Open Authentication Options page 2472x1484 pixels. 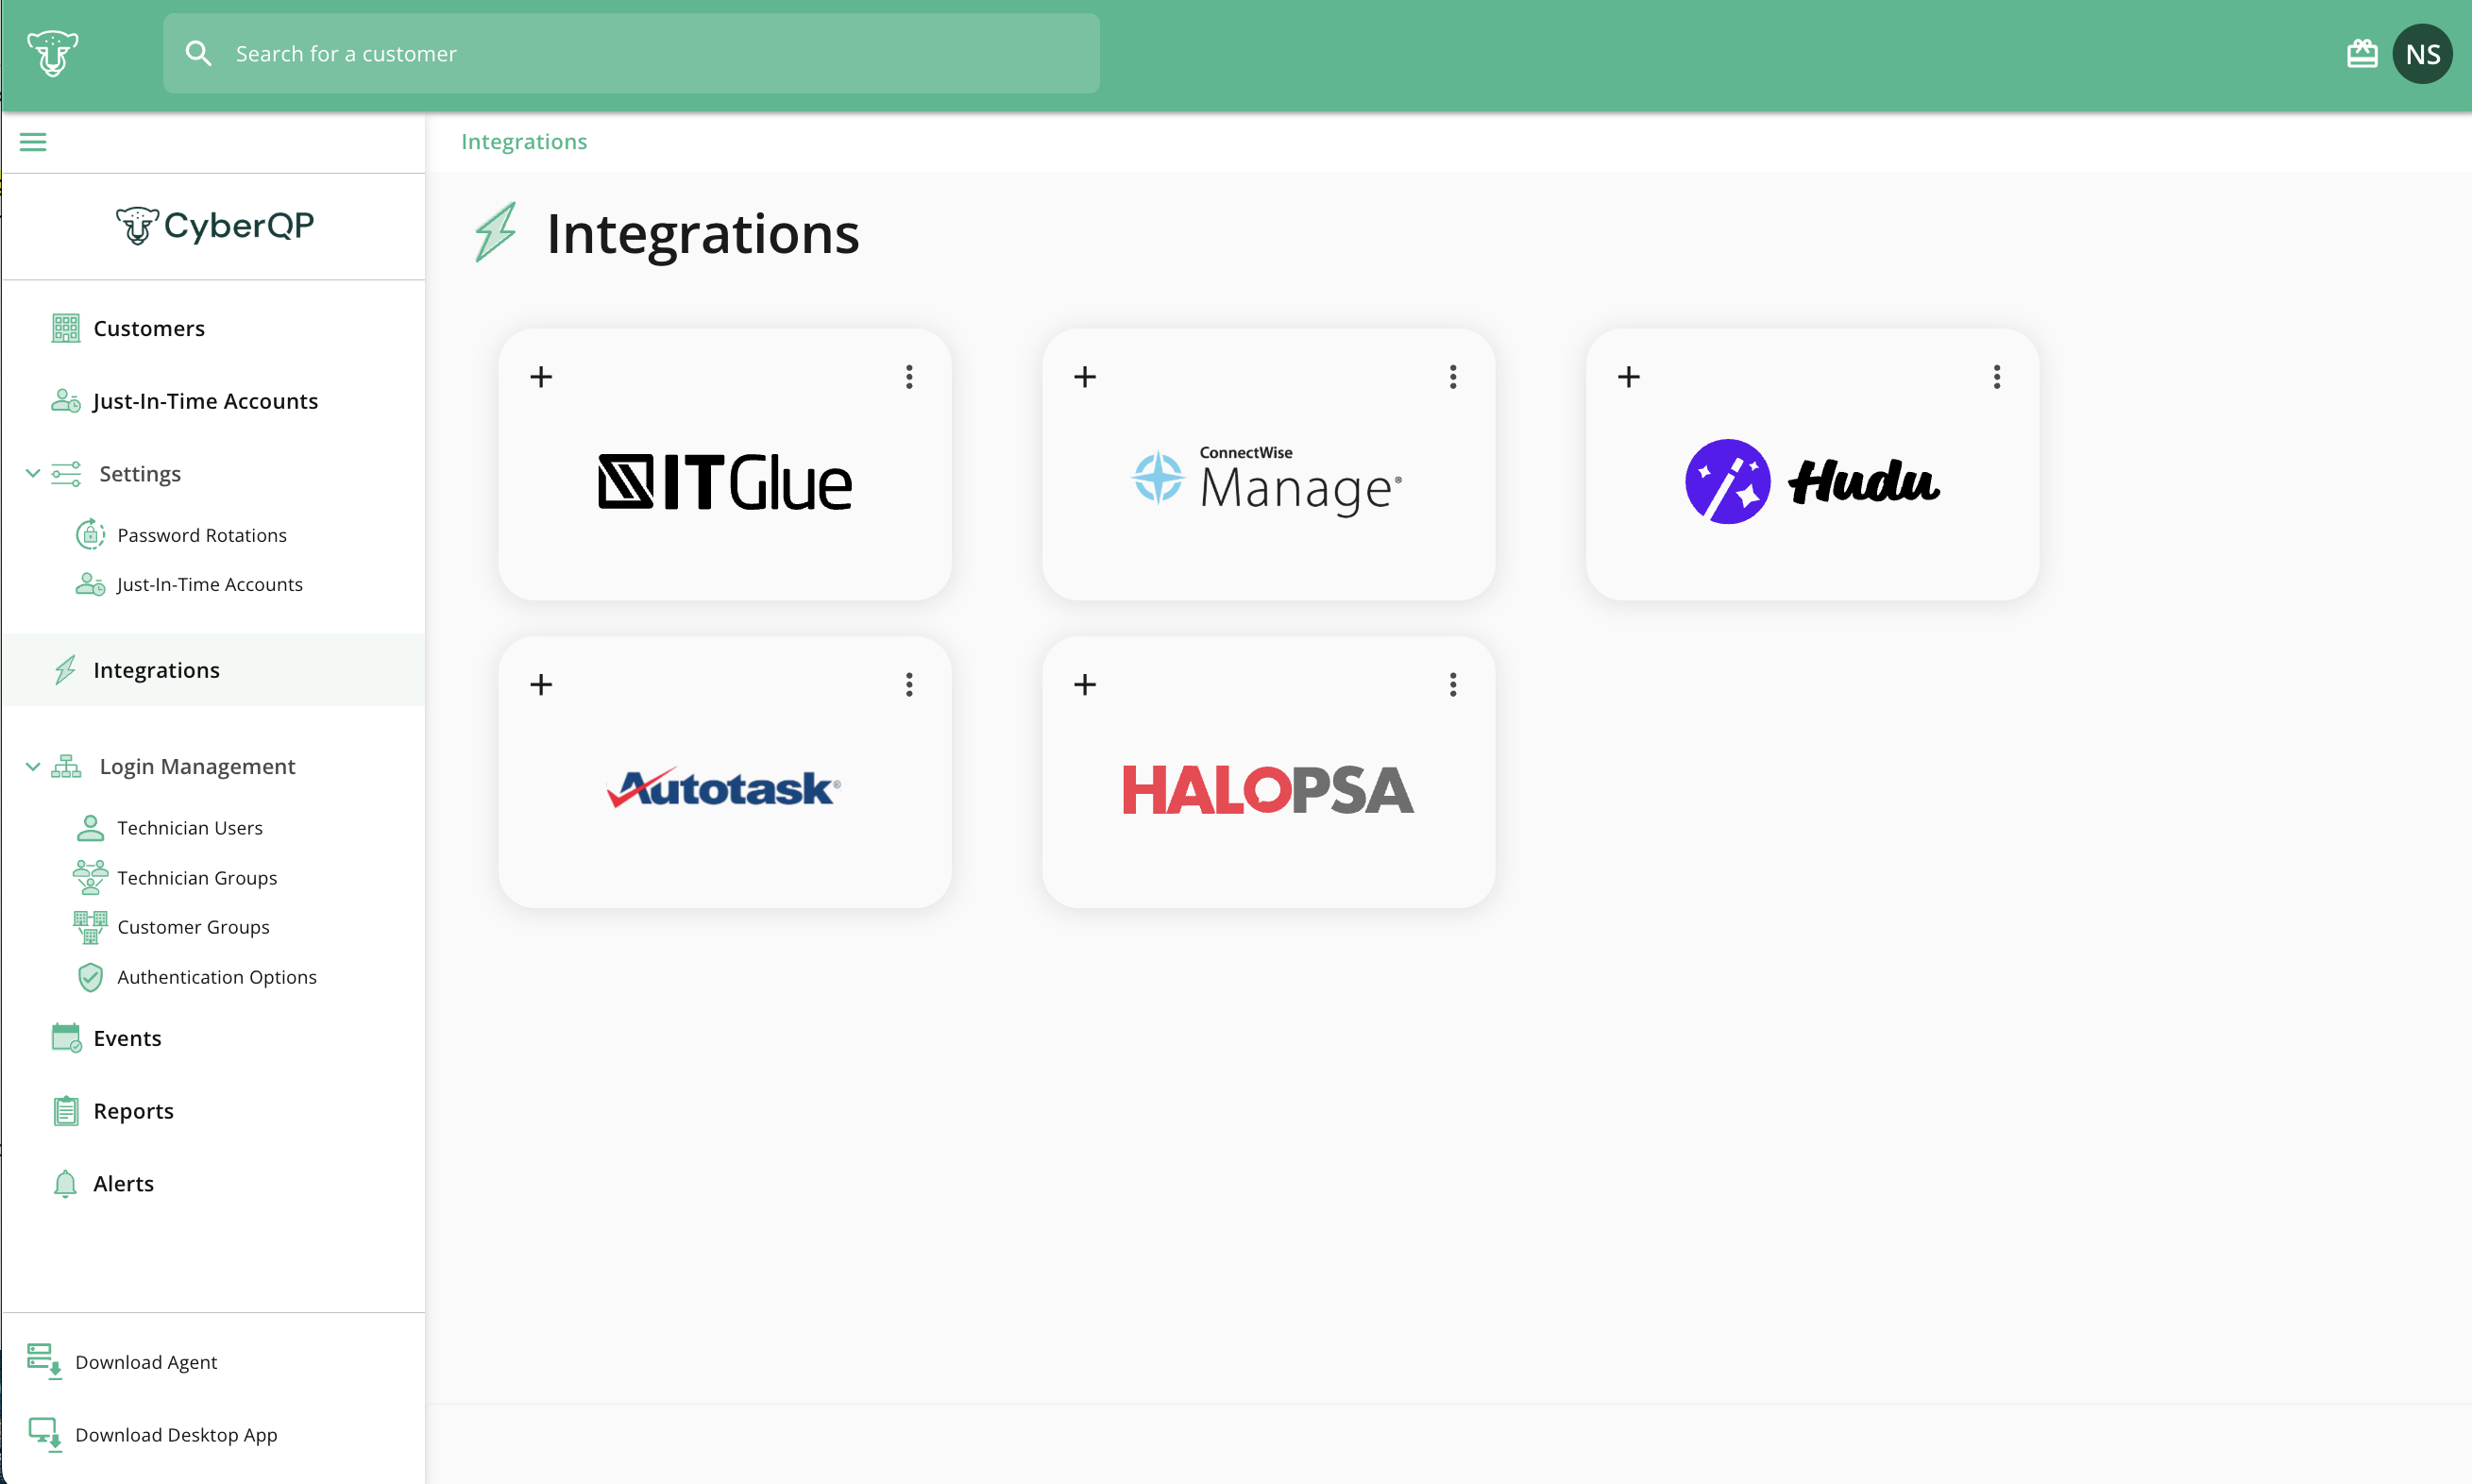(217, 977)
